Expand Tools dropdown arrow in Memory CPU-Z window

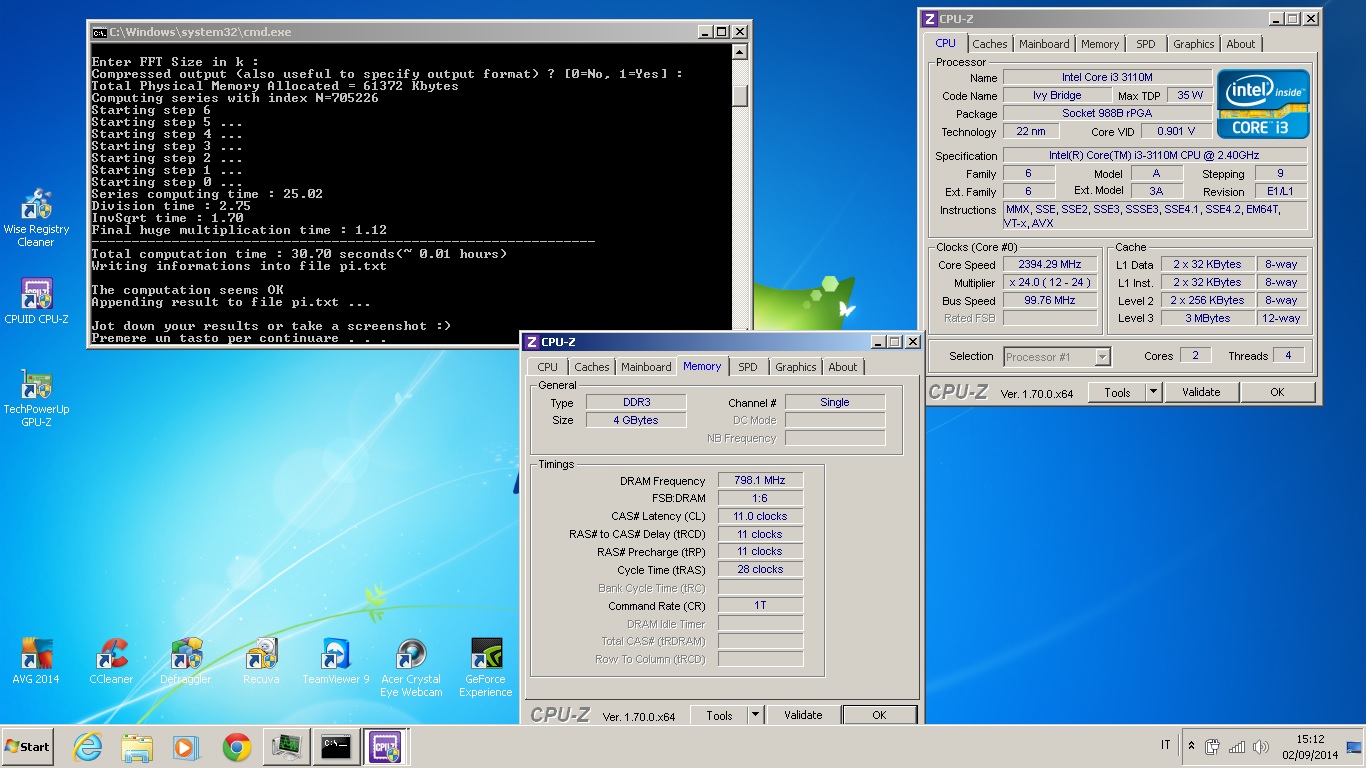point(755,715)
